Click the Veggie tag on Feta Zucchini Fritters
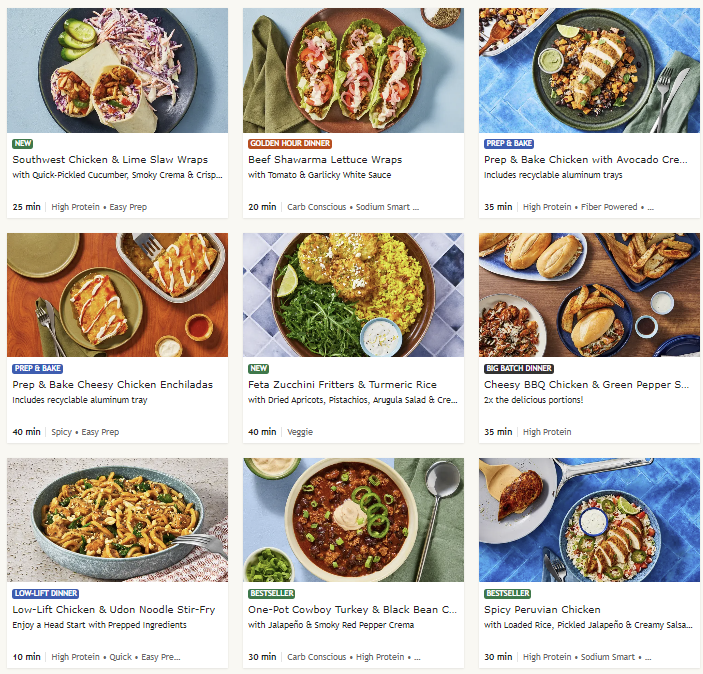Screen dimensions: 703x674 [x=300, y=432]
